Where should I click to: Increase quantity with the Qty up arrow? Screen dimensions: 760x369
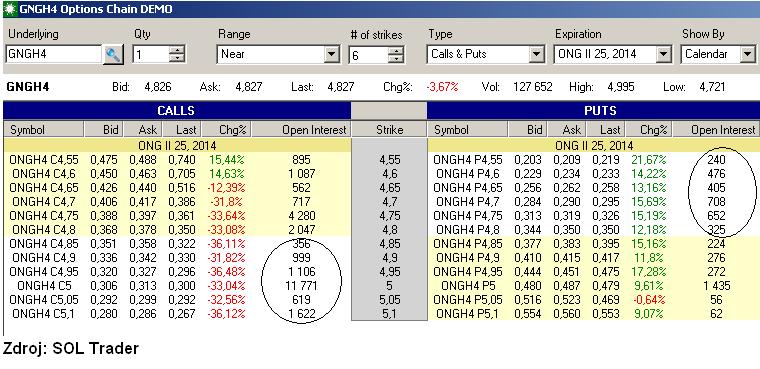177,50
